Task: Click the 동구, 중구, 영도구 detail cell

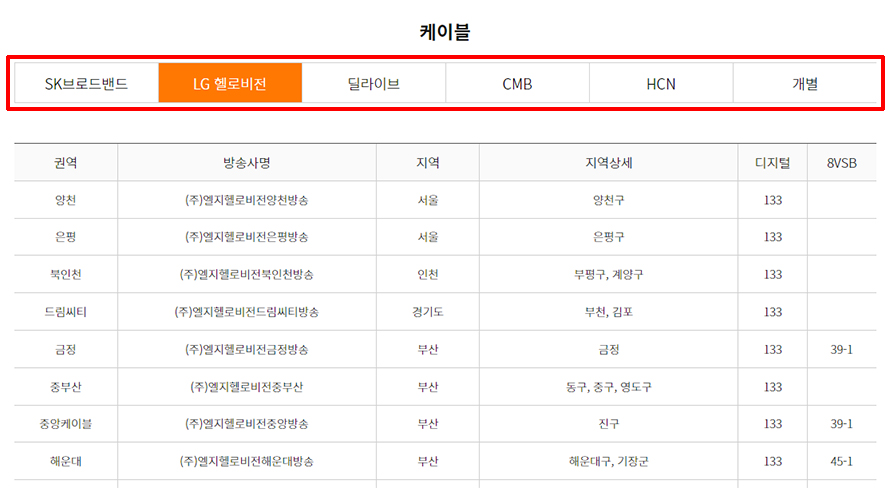Action: point(608,386)
